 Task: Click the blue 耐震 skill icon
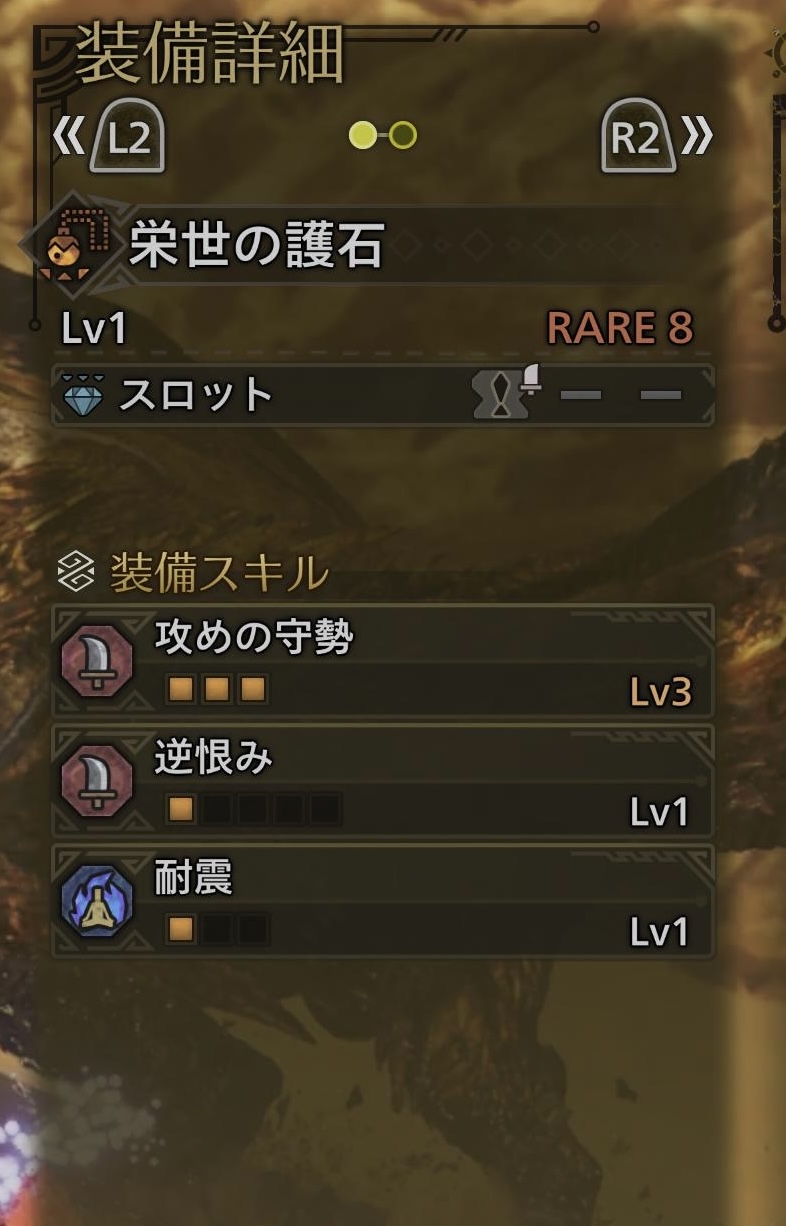[98, 901]
